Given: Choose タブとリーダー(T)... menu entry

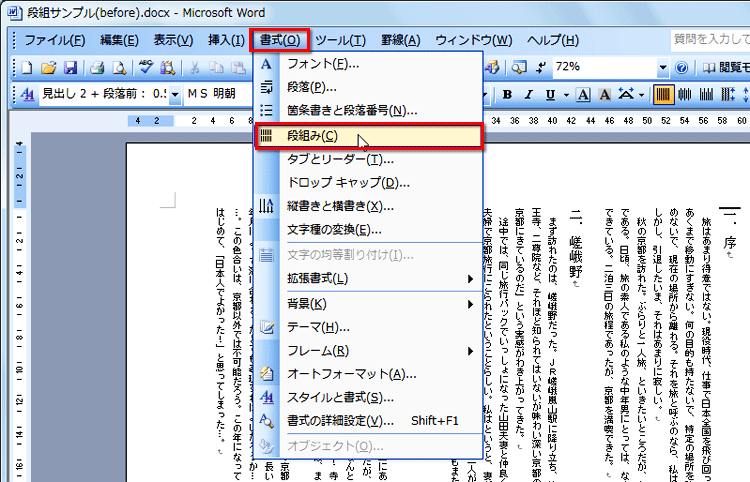Looking at the screenshot, I should (x=369, y=159).
